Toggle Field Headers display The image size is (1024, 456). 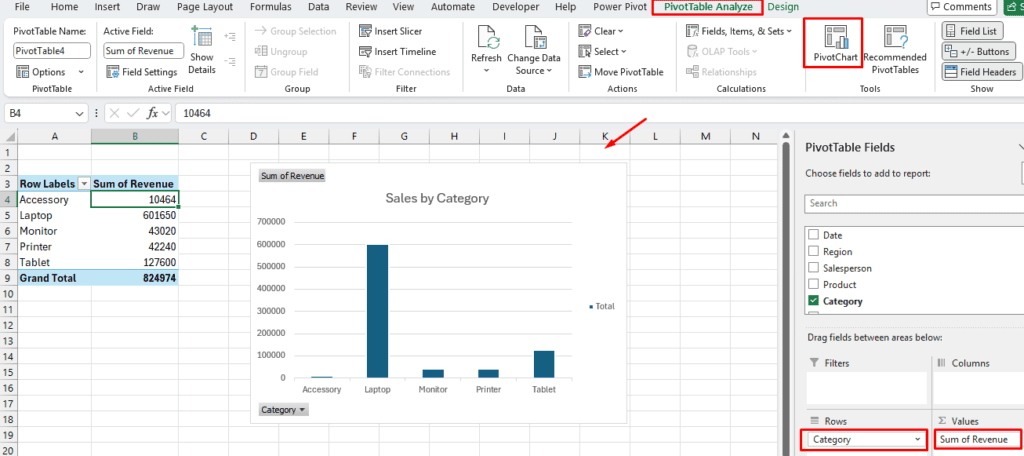[x=982, y=72]
